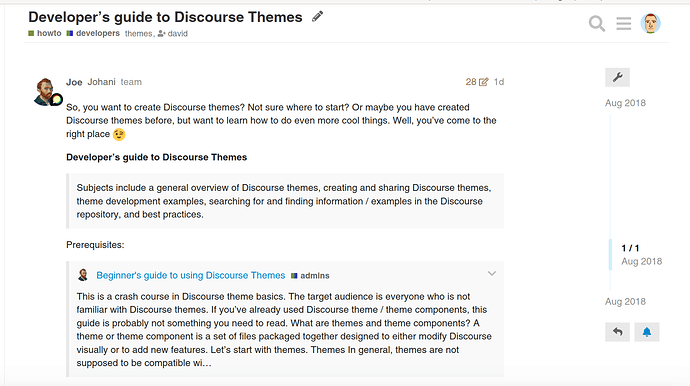690x386 pixels.
Task: Open Joe's username profile link
Action: coord(74,82)
